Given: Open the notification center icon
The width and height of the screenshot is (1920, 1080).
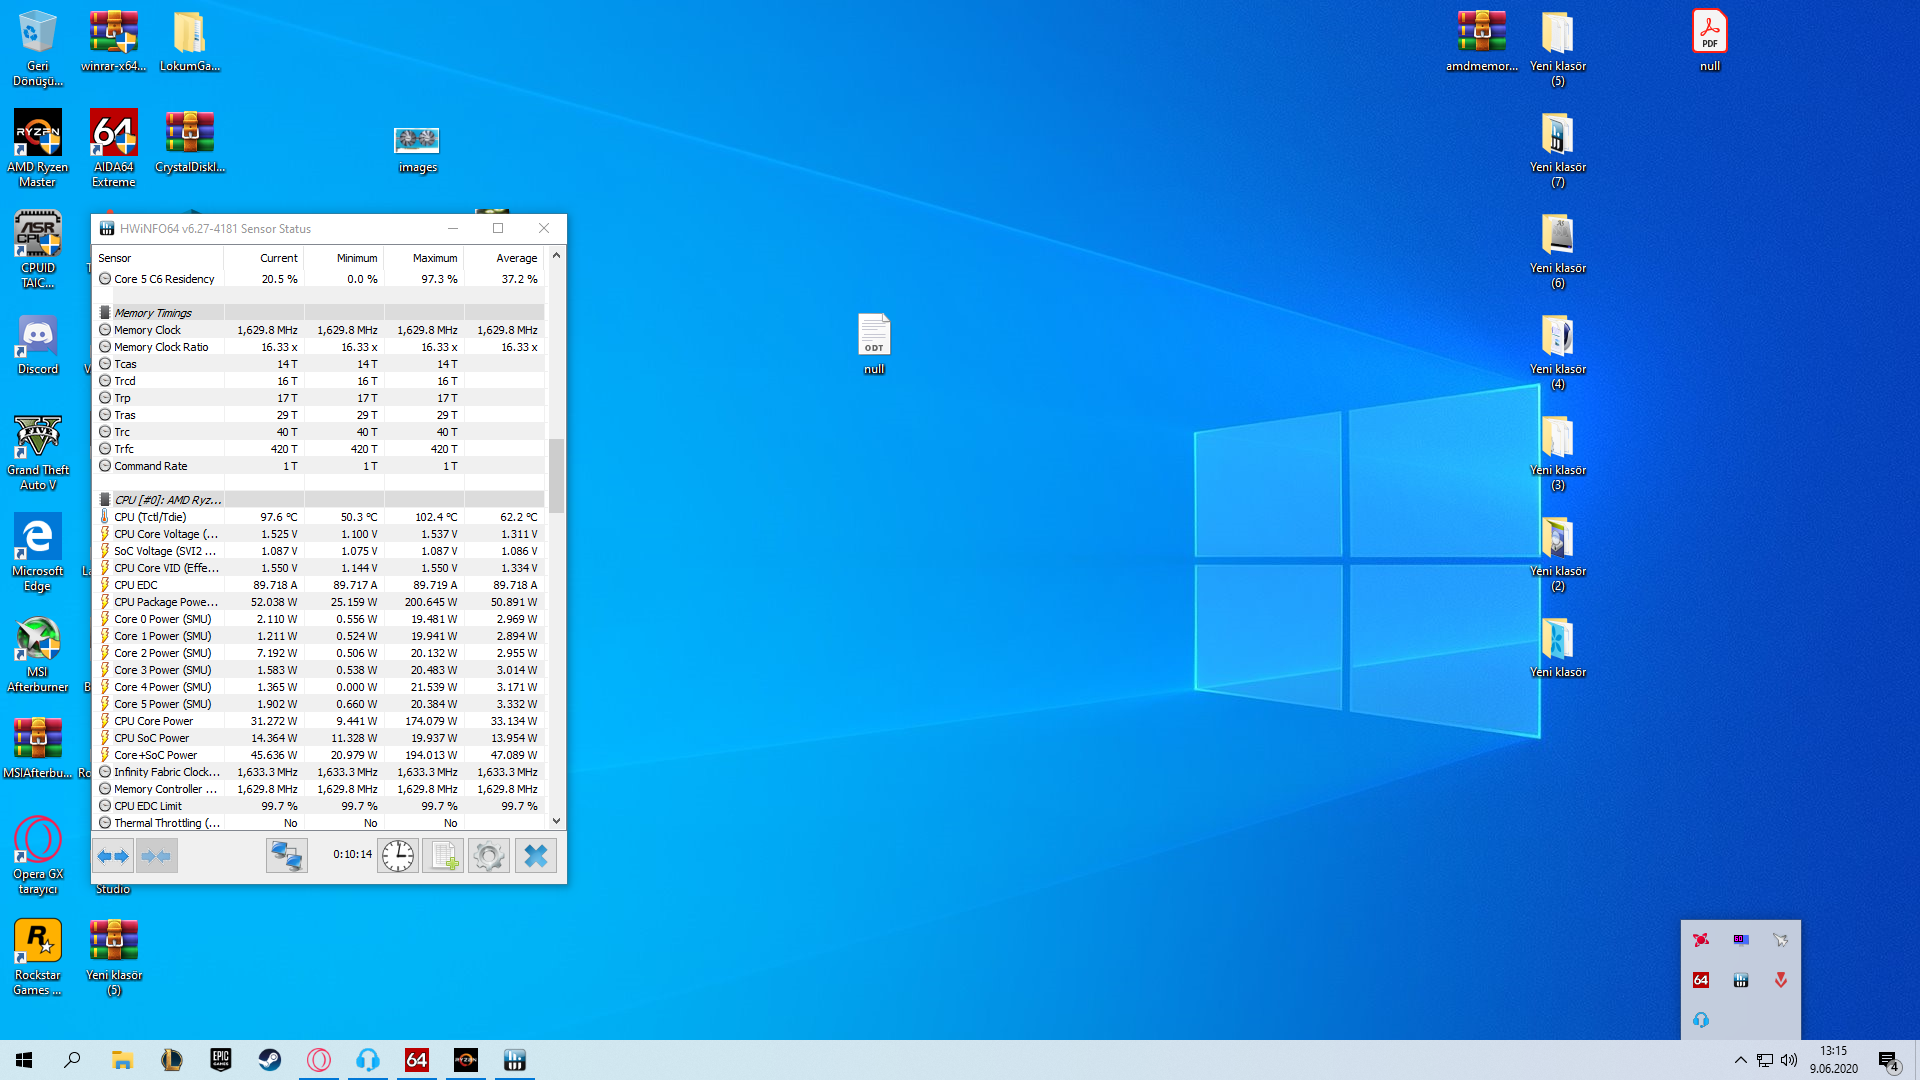Looking at the screenshot, I should click(1888, 1061).
